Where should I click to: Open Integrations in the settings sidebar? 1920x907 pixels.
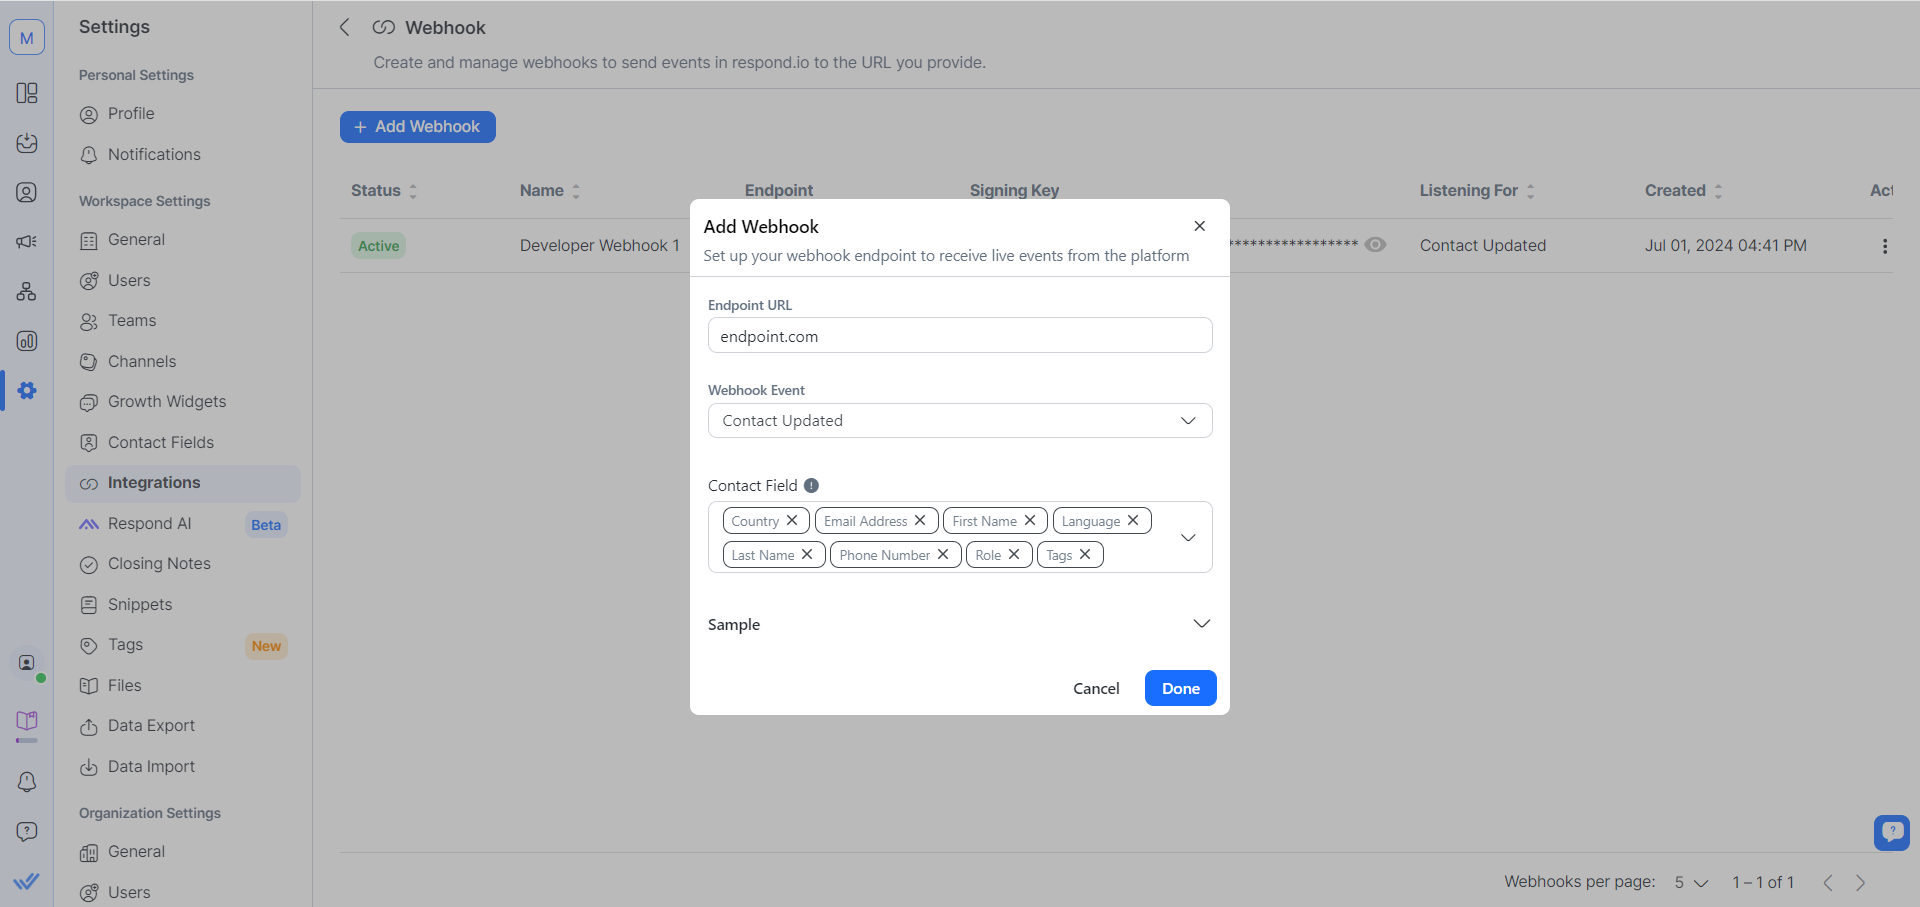154,483
